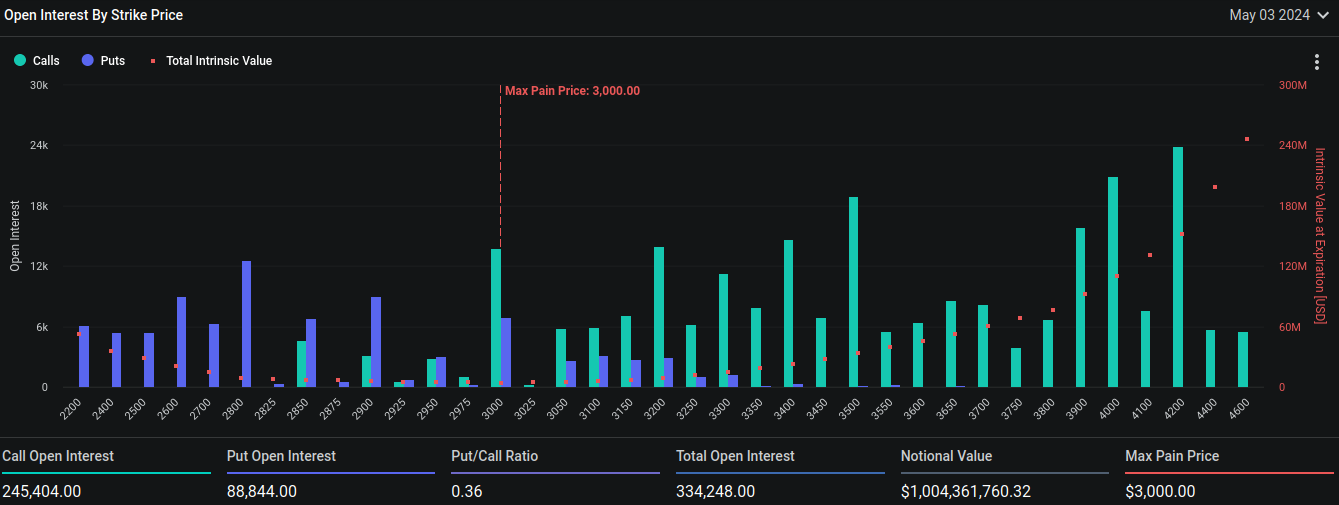Click the Put Open Interest stat card
The width and height of the screenshot is (1339, 505).
(x=330, y=473)
